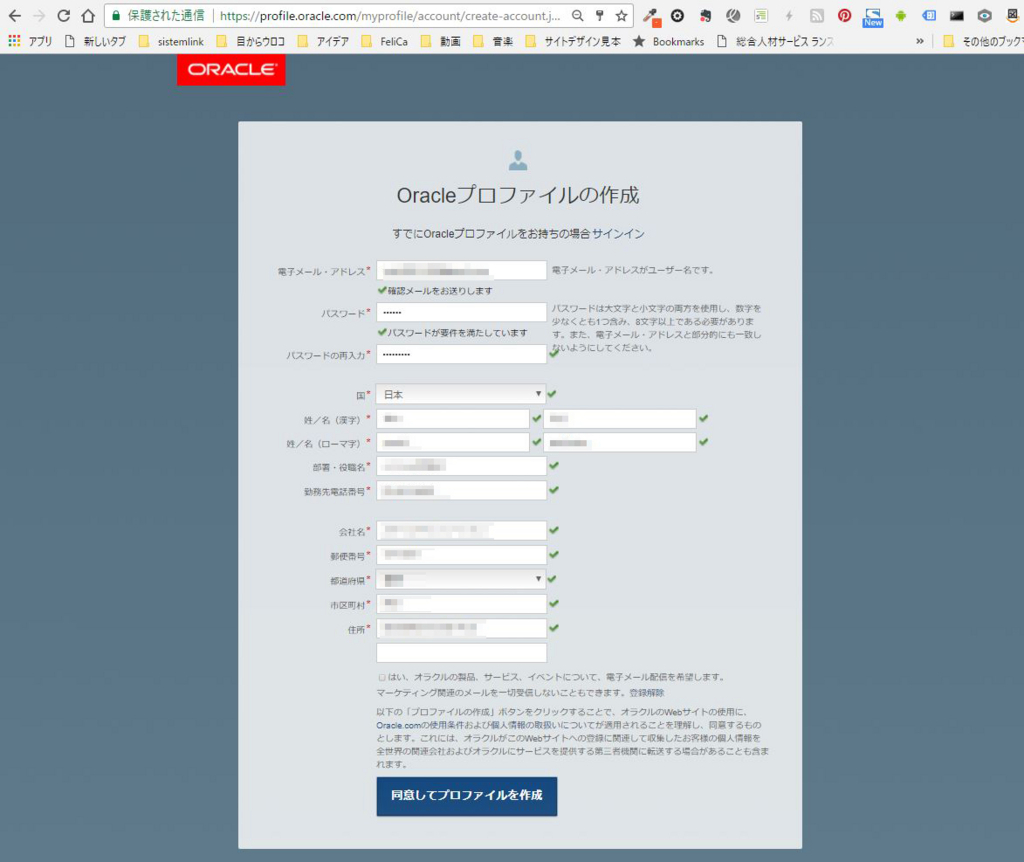Screen dimensions: 1024x862
Task: Click the 市区町村 input field
Action: (461, 603)
